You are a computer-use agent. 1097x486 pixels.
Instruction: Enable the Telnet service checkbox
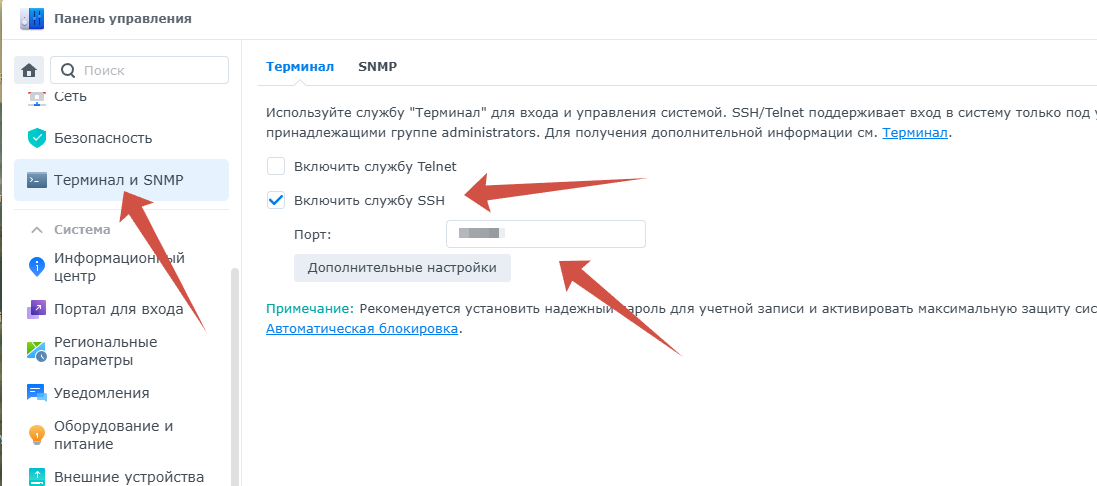tap(276, 167)
